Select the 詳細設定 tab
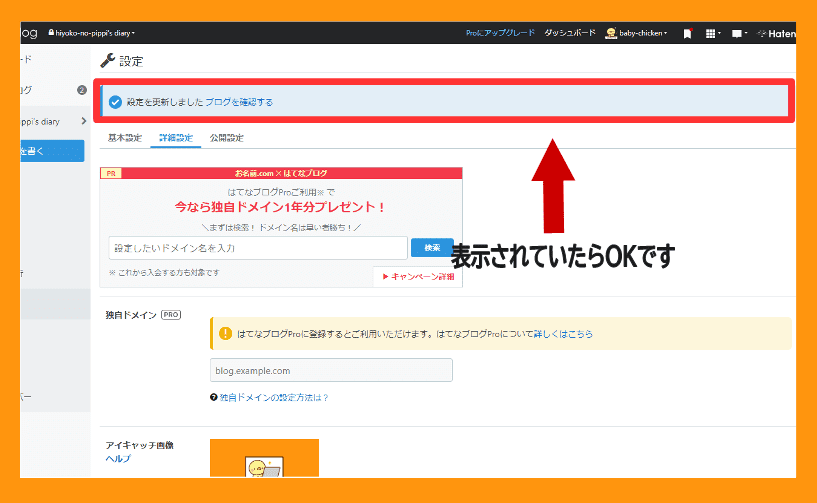This screenshot has height=503, width=817. point(176,138)
